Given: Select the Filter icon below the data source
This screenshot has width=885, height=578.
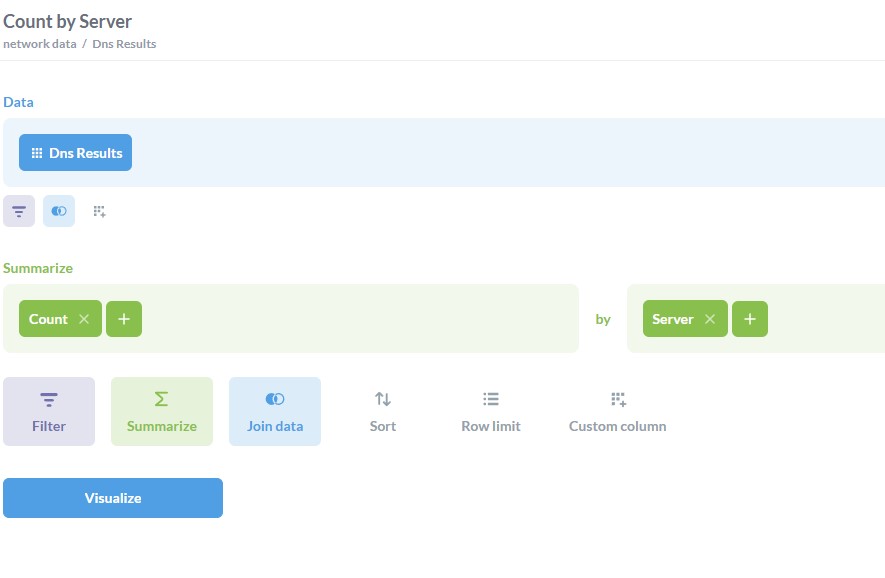Looking at the screenshot, I should (x=18, y=211).
